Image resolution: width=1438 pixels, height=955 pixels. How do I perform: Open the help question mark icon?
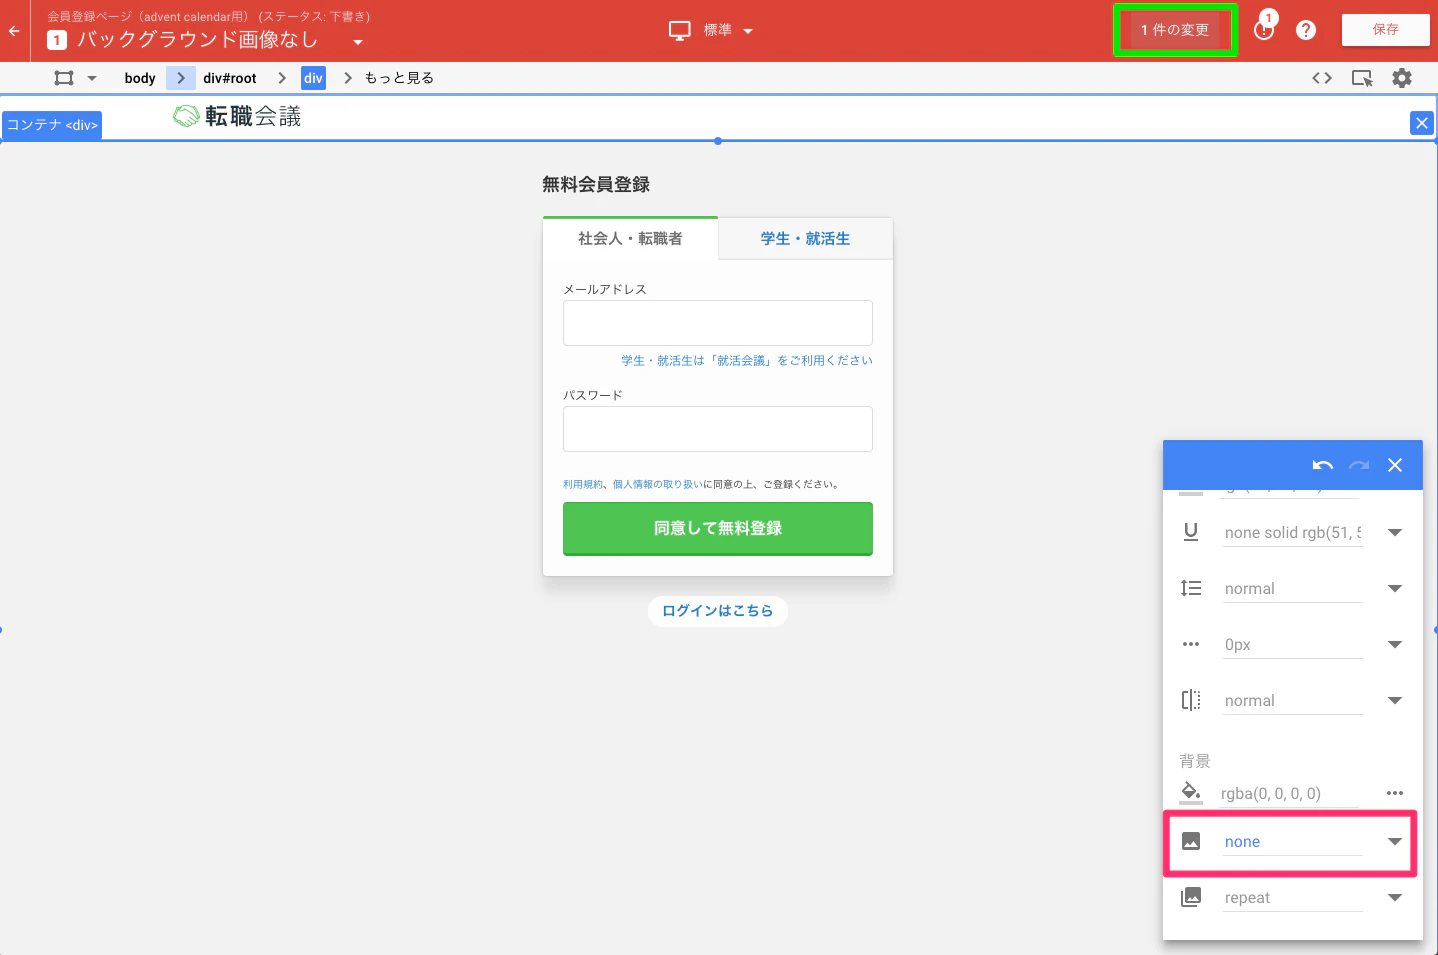[1306, 30]
